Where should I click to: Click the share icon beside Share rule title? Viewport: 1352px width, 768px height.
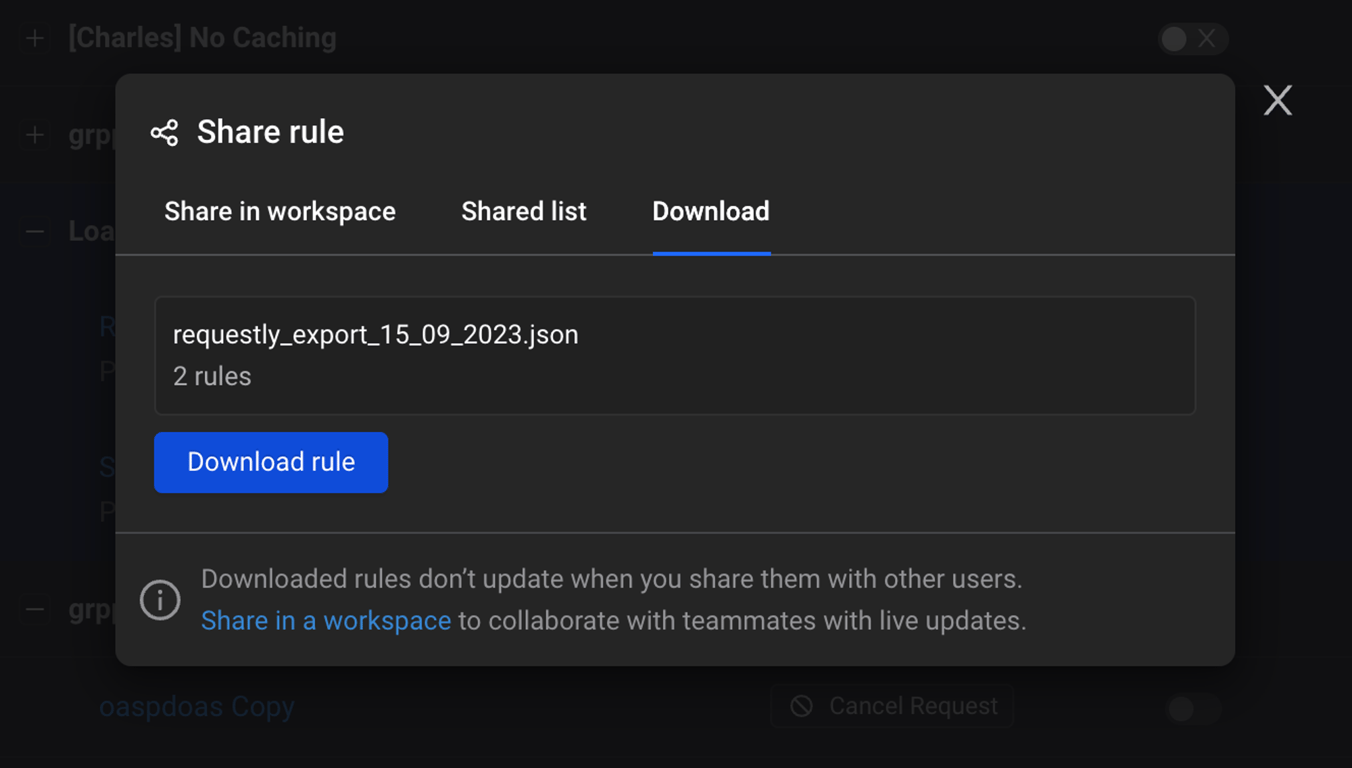click(164, 132)
